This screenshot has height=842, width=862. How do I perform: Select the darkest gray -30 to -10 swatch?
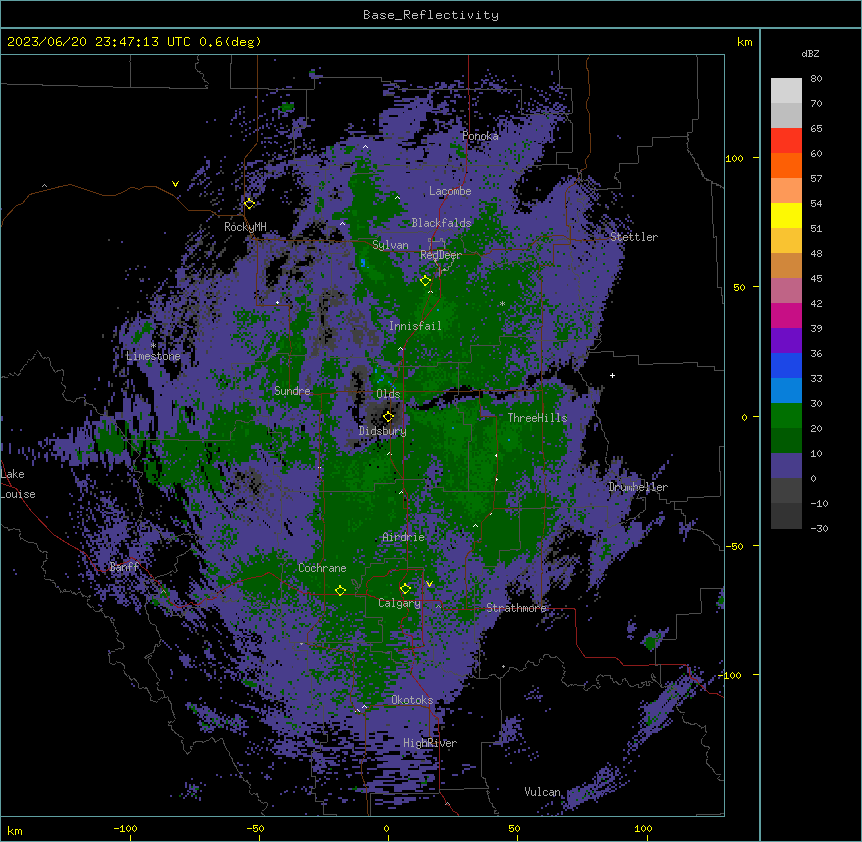tap(786, 516)
